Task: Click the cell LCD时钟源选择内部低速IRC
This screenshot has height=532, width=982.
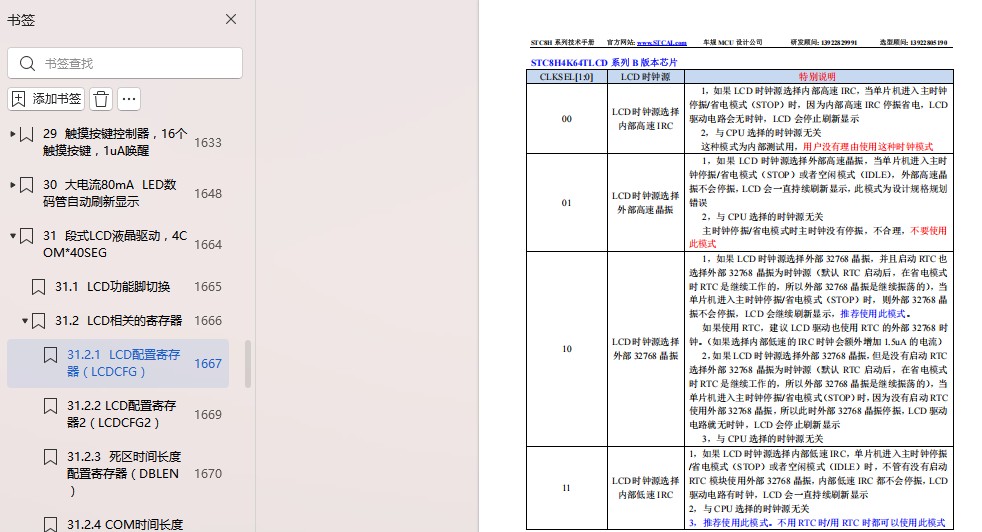Action: (x=646, y=488)
